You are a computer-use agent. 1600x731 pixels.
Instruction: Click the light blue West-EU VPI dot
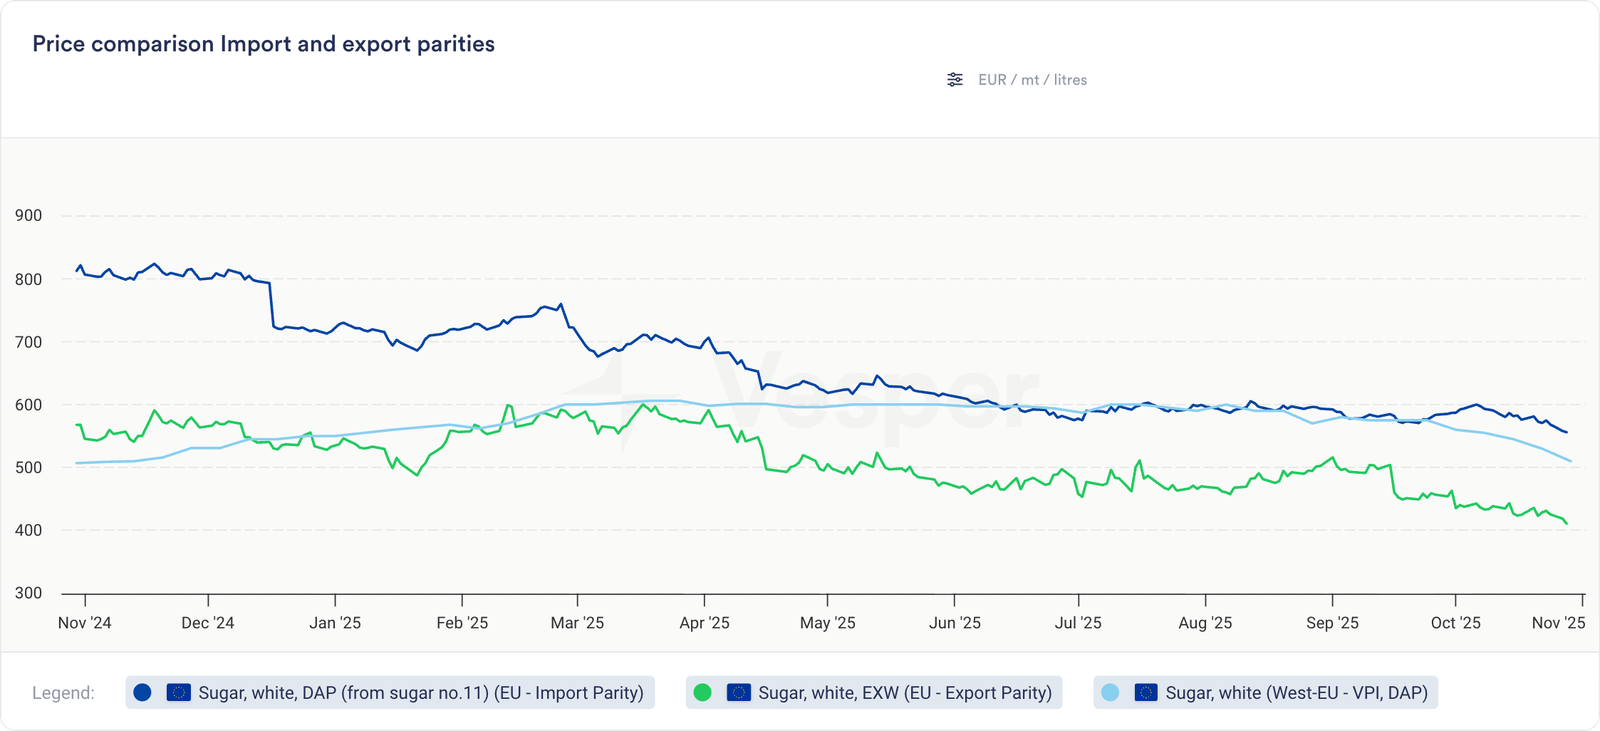point(1109,692)
